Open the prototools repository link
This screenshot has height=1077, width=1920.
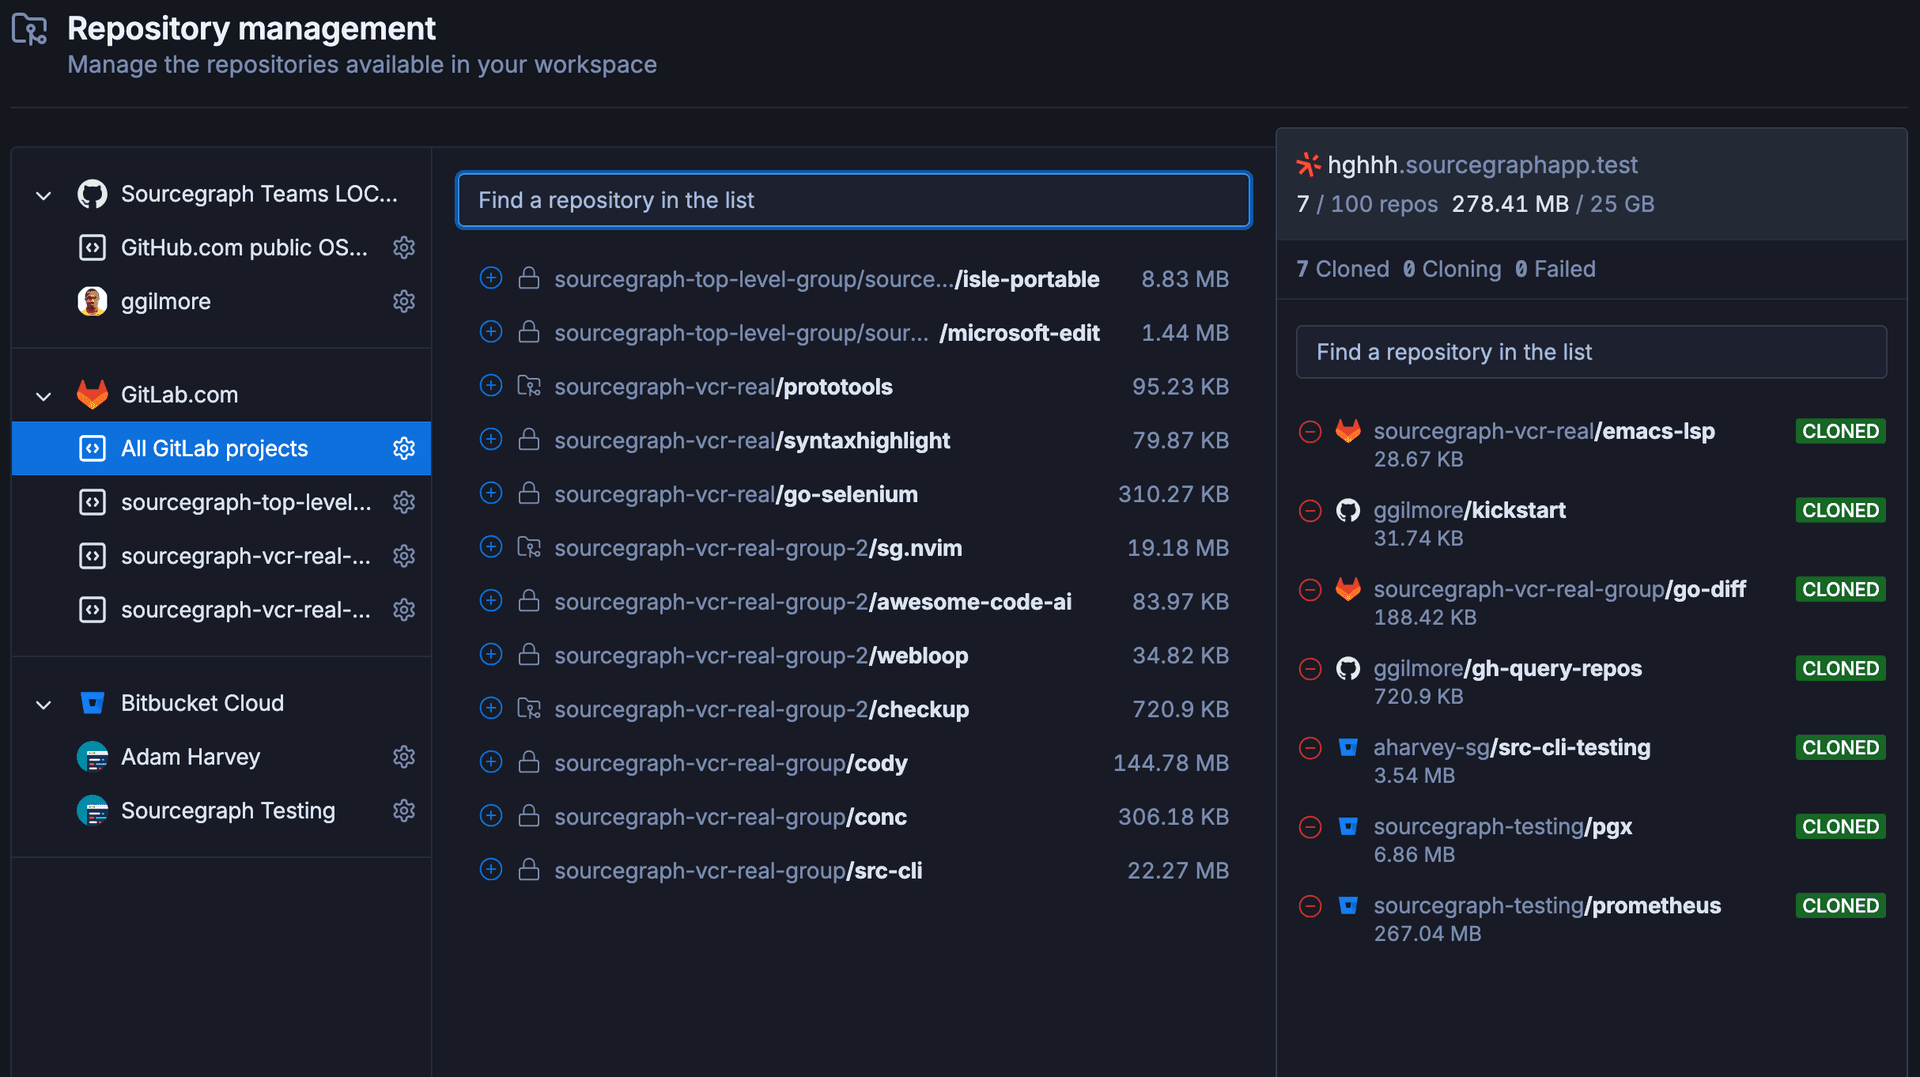coord(723,387)
